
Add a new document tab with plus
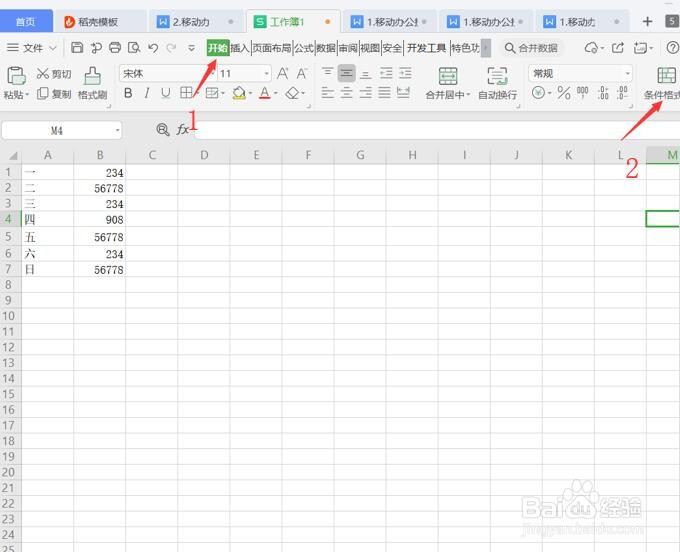(x=647, y=21)
